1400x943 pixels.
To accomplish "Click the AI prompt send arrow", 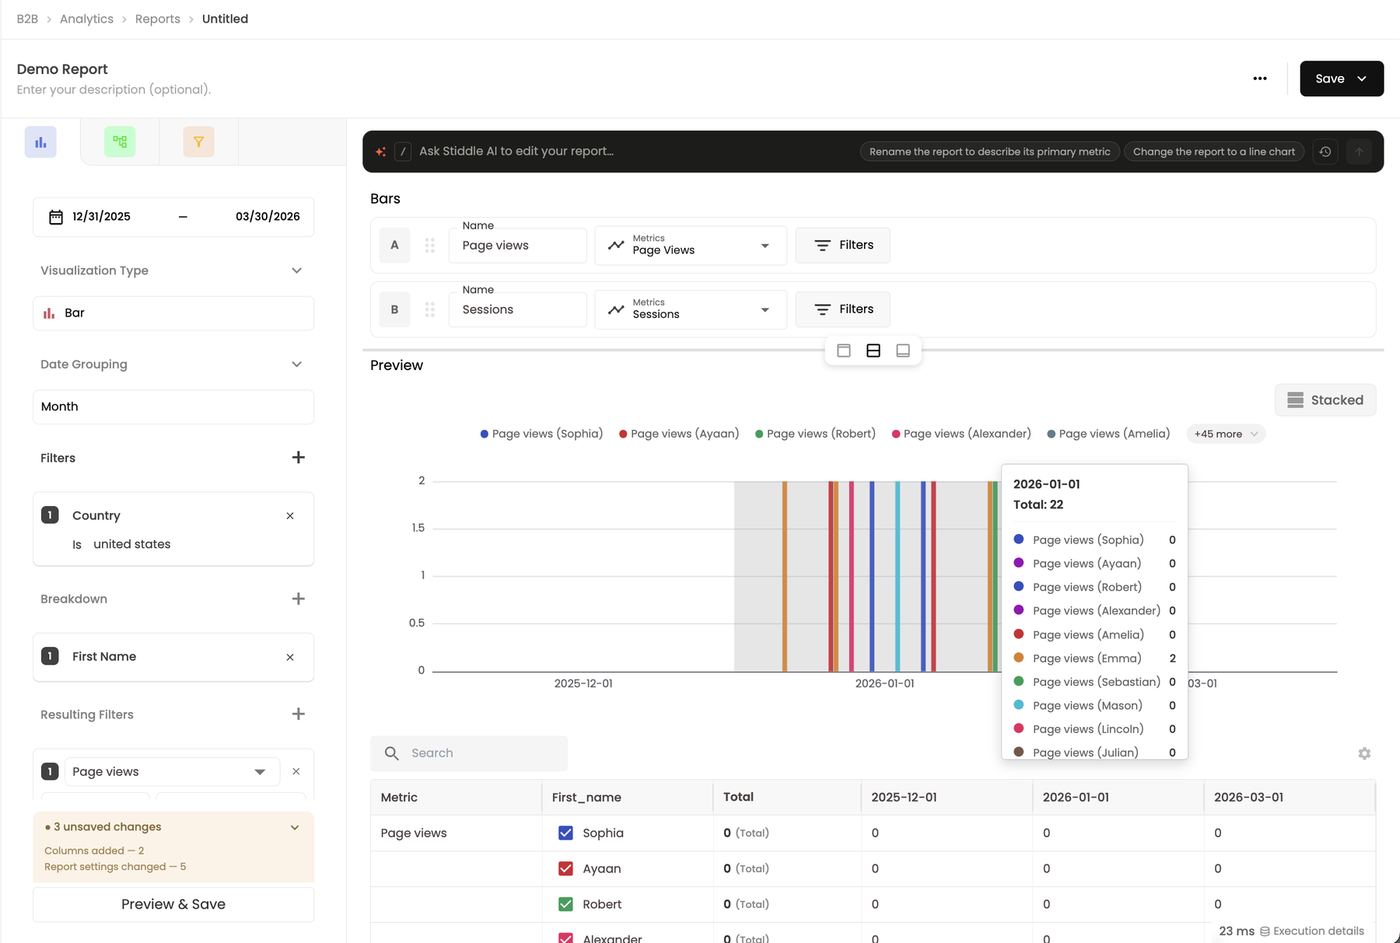I will pos(1359,152).
